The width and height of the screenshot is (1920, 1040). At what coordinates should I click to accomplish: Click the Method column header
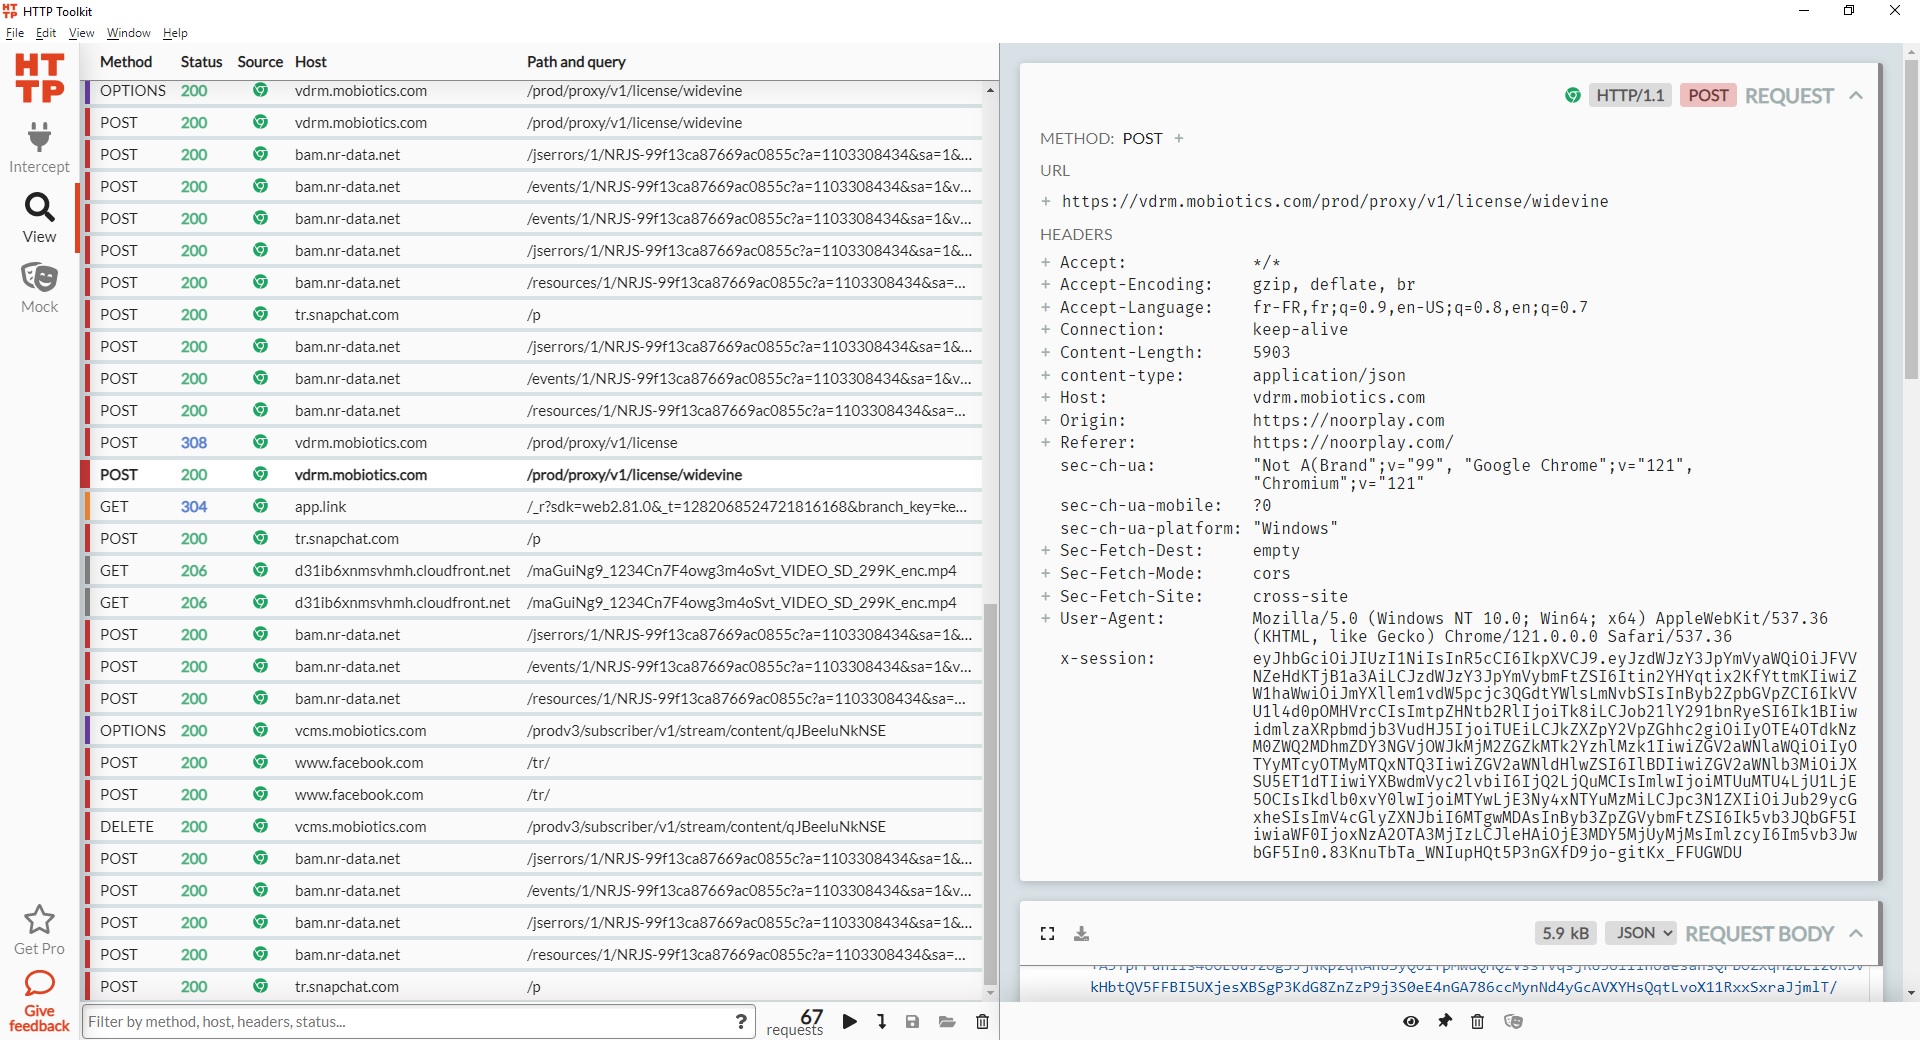[x=126, y=62]
